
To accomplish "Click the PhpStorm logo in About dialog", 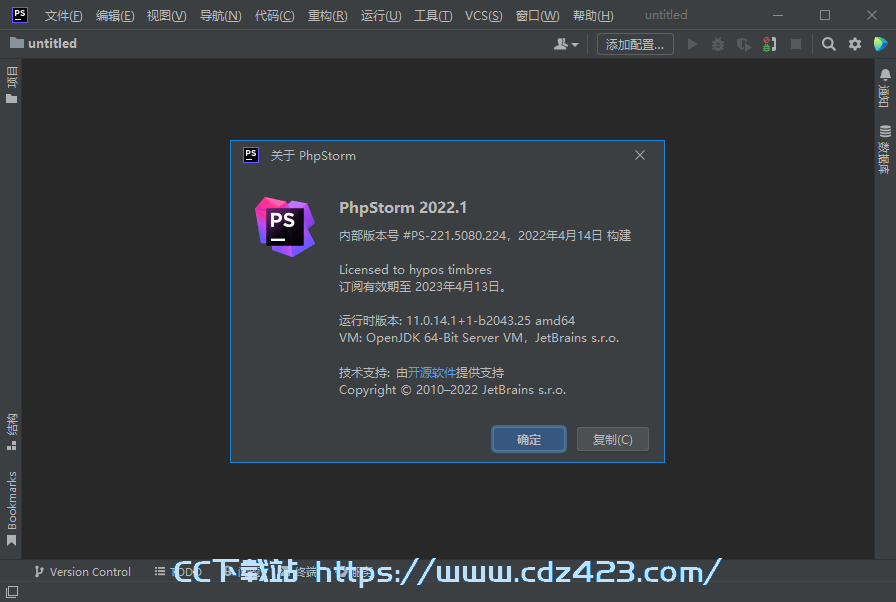I will 285,227.
